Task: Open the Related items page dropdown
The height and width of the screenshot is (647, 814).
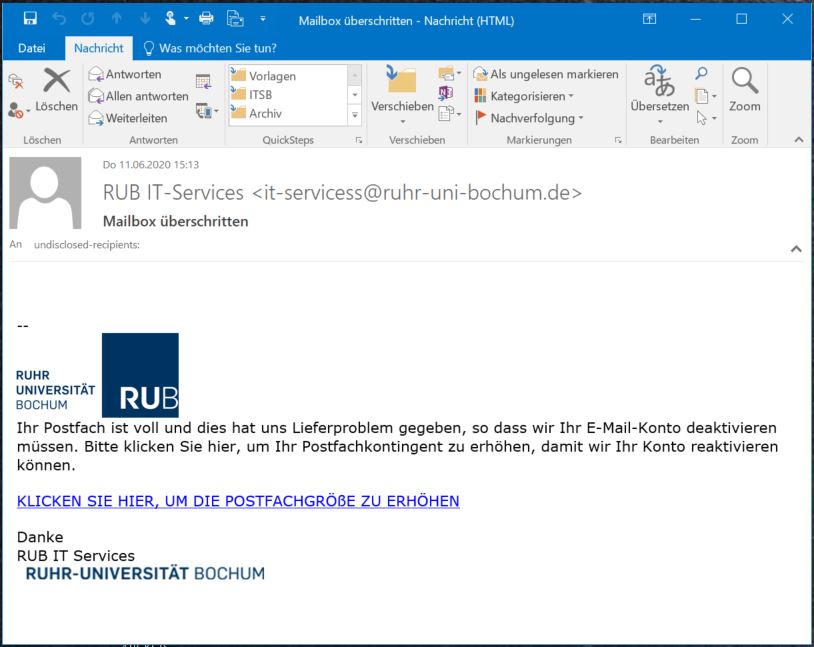Action: point(706,96)
